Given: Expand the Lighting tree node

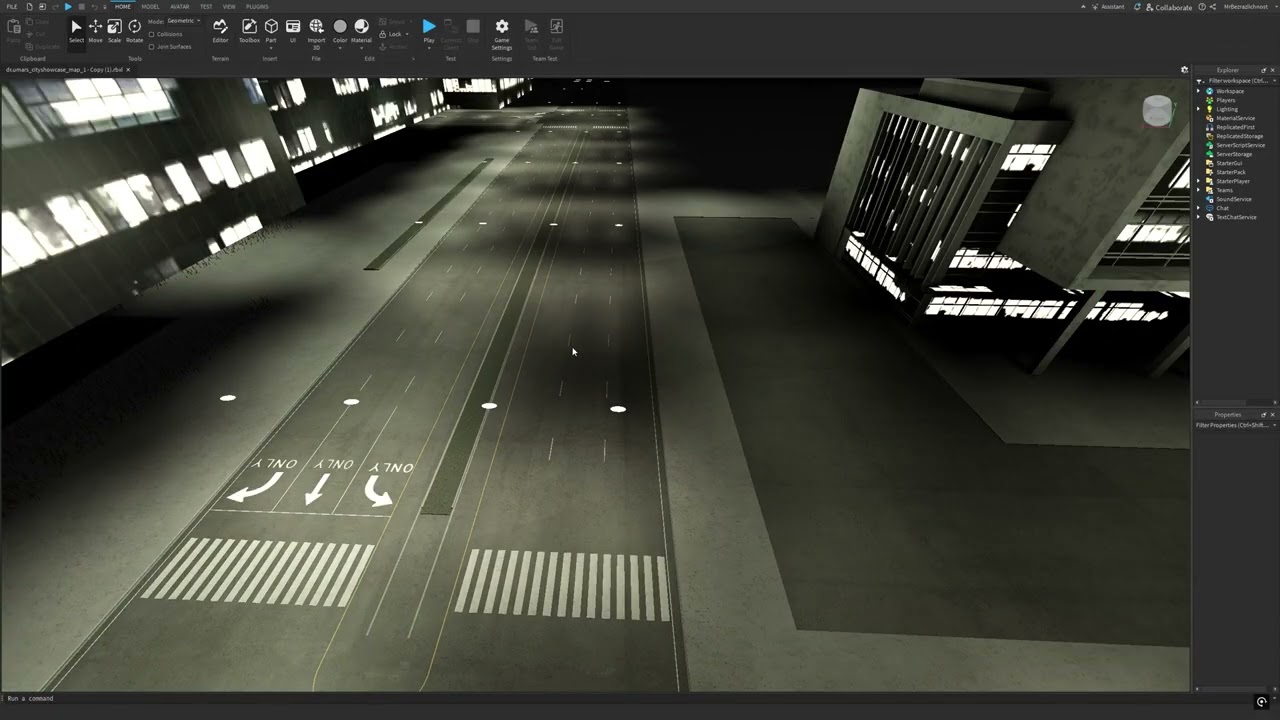Looking at the screenshot, I should (1199, 109).
